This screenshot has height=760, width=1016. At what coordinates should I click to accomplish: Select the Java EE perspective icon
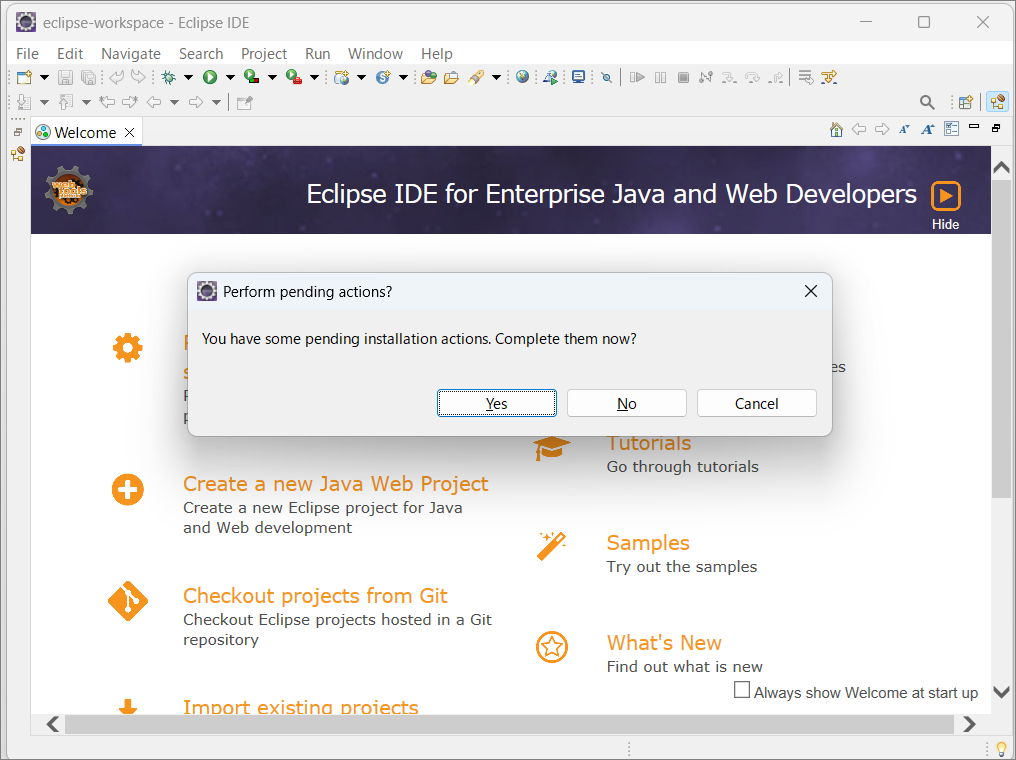(x=998, y=102)
